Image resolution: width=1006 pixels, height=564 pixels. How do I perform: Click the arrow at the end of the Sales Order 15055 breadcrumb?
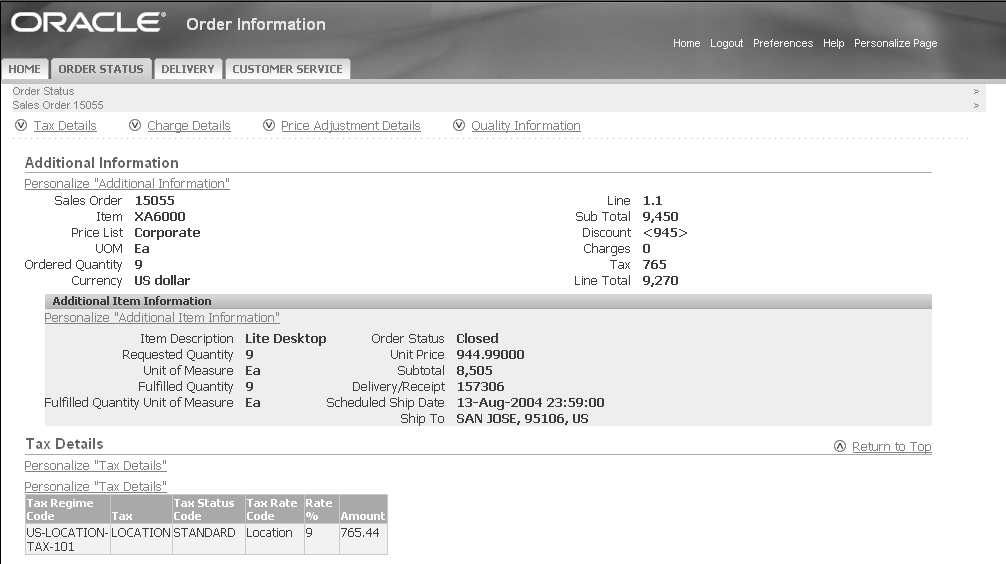[976, 105]
